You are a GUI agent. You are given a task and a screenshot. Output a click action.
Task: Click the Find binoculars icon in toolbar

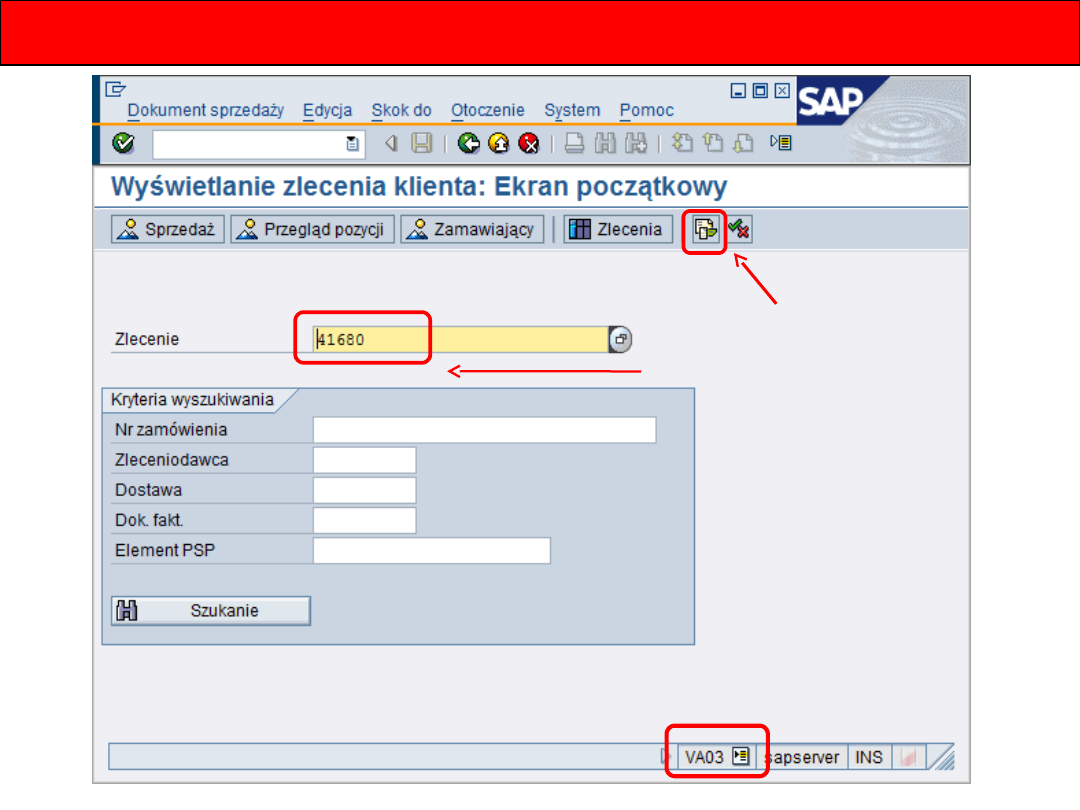605,143
